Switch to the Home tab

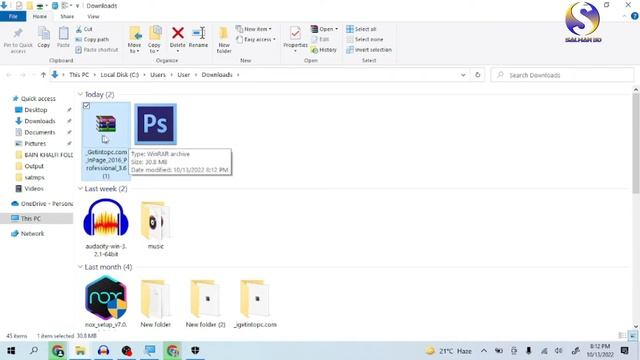tap(40, 16)
